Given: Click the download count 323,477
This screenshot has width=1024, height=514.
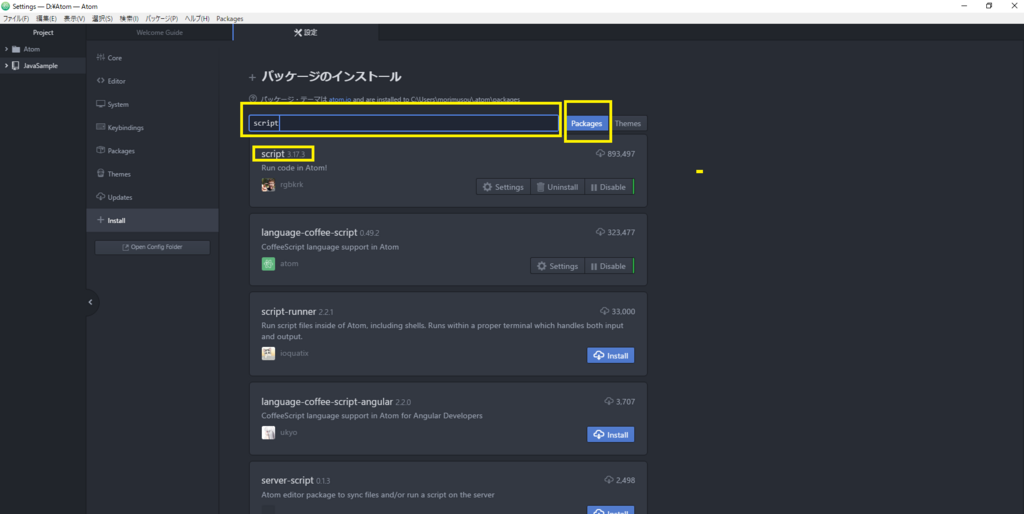Looking at the screenshot, I should tap(620, 233).
